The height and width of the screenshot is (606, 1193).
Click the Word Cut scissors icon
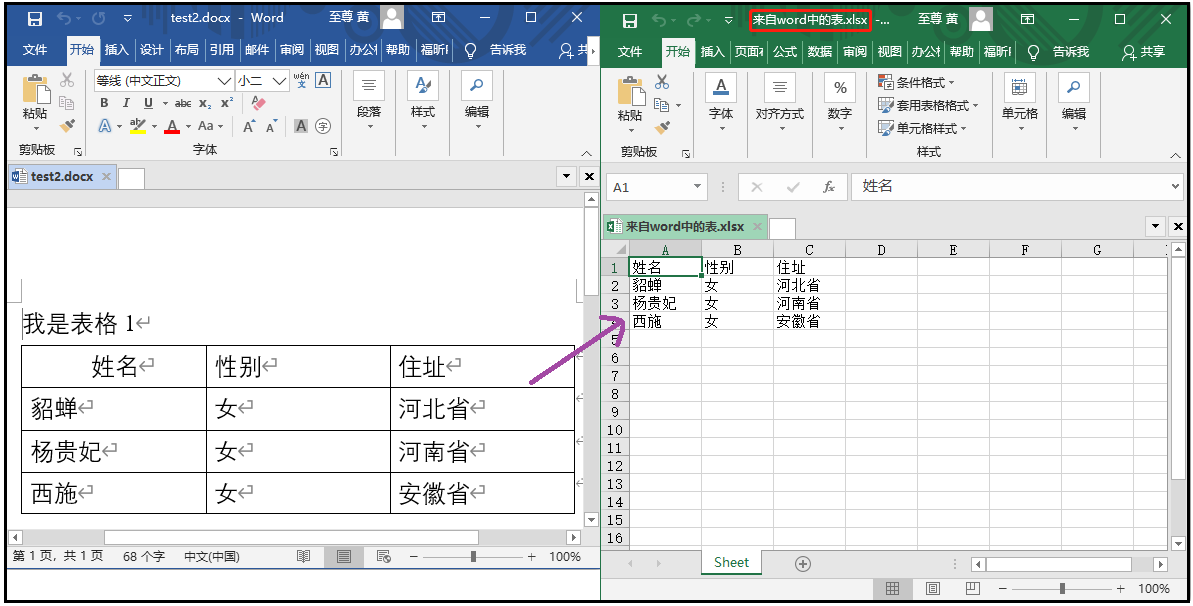coord(67,80)
